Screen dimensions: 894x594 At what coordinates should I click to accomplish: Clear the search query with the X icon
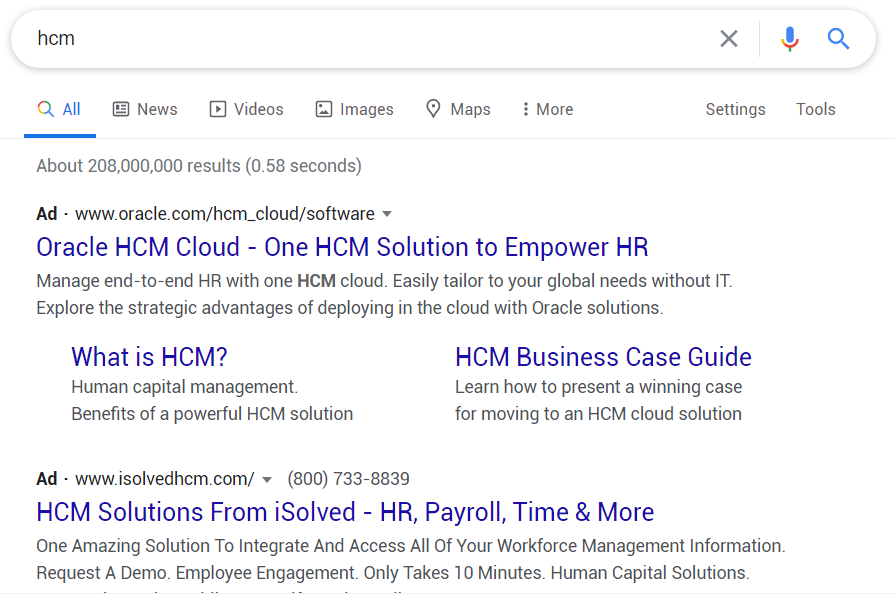click(x=729, y=39)
